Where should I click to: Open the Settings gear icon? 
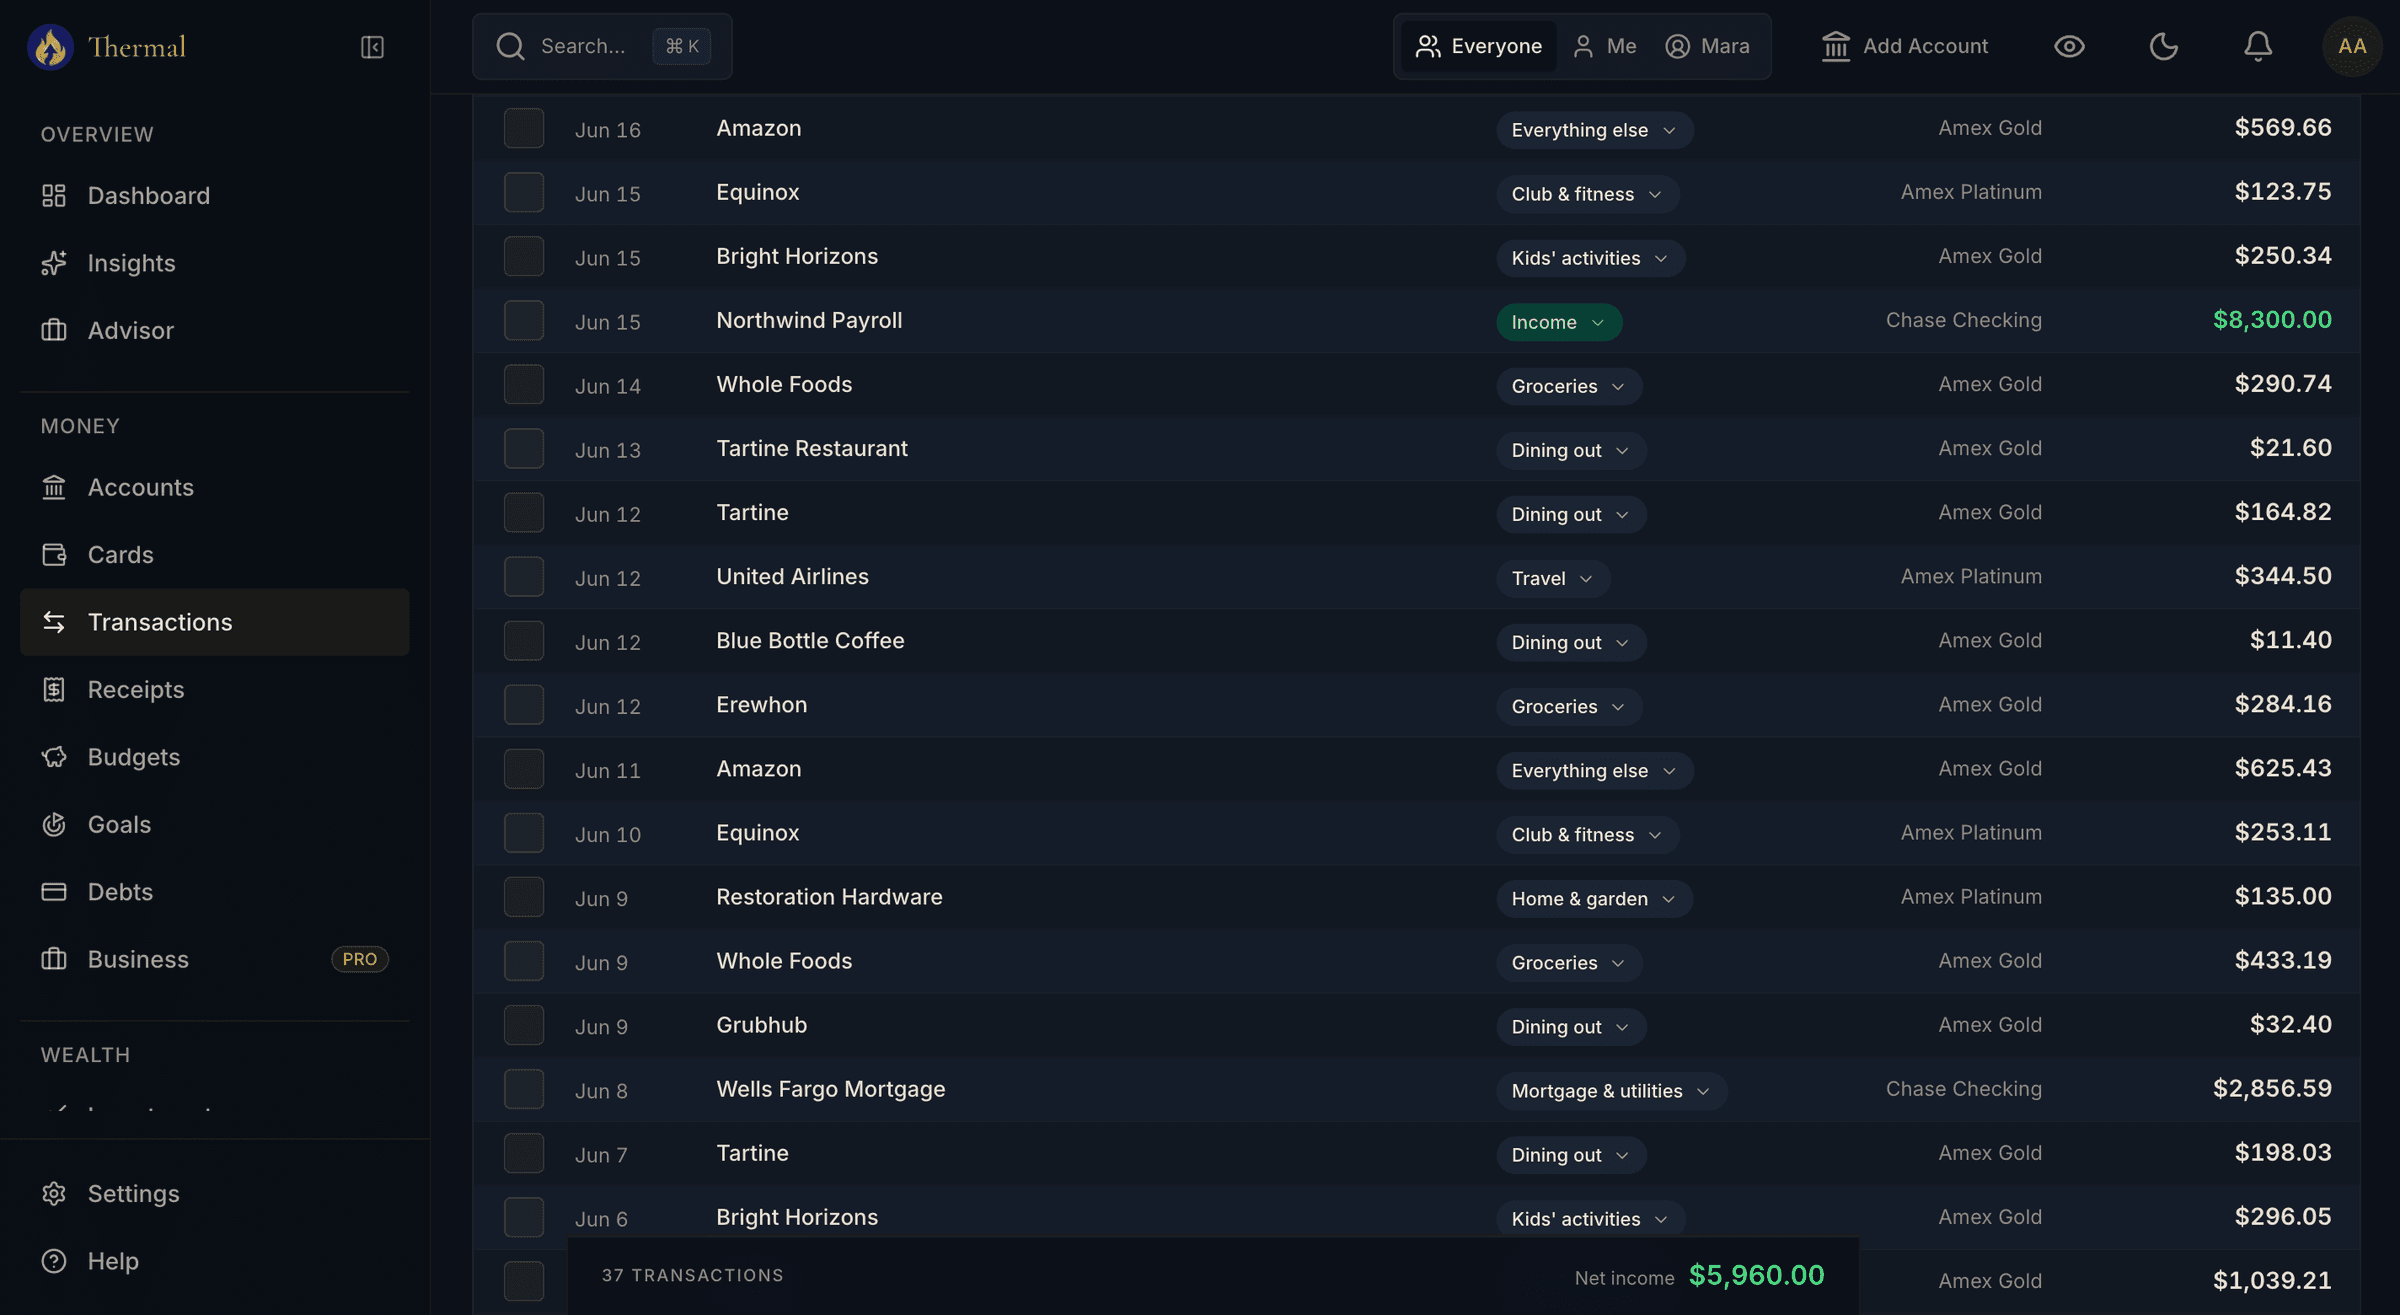tap(54, 1193)
